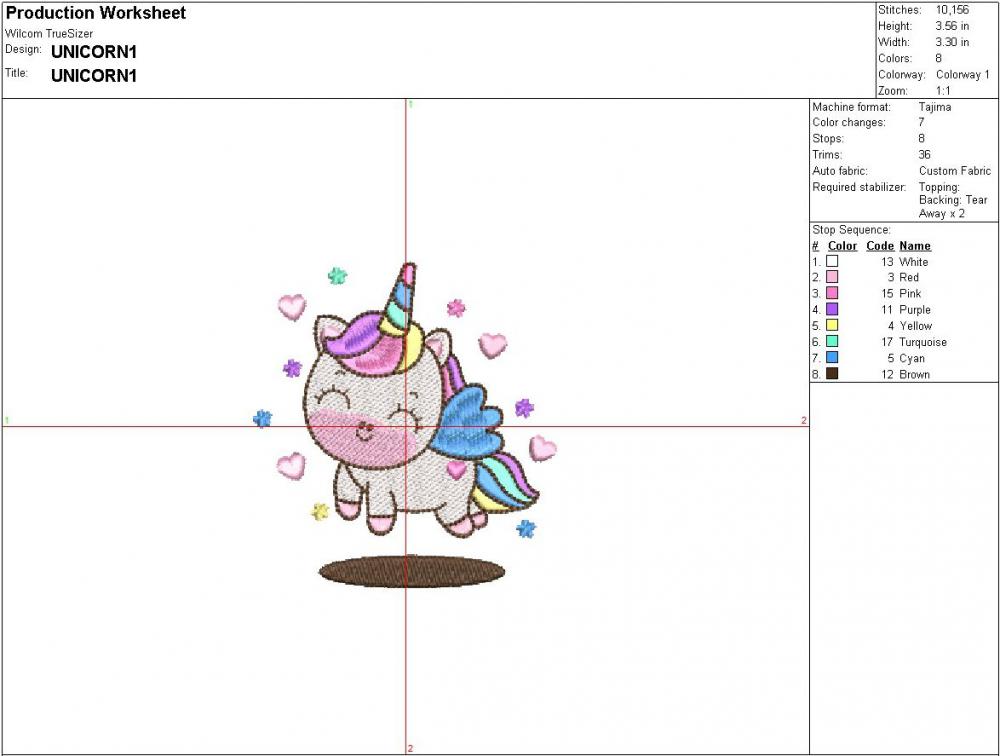Pick the Pink swatch in stop sequence

point(832,293)
